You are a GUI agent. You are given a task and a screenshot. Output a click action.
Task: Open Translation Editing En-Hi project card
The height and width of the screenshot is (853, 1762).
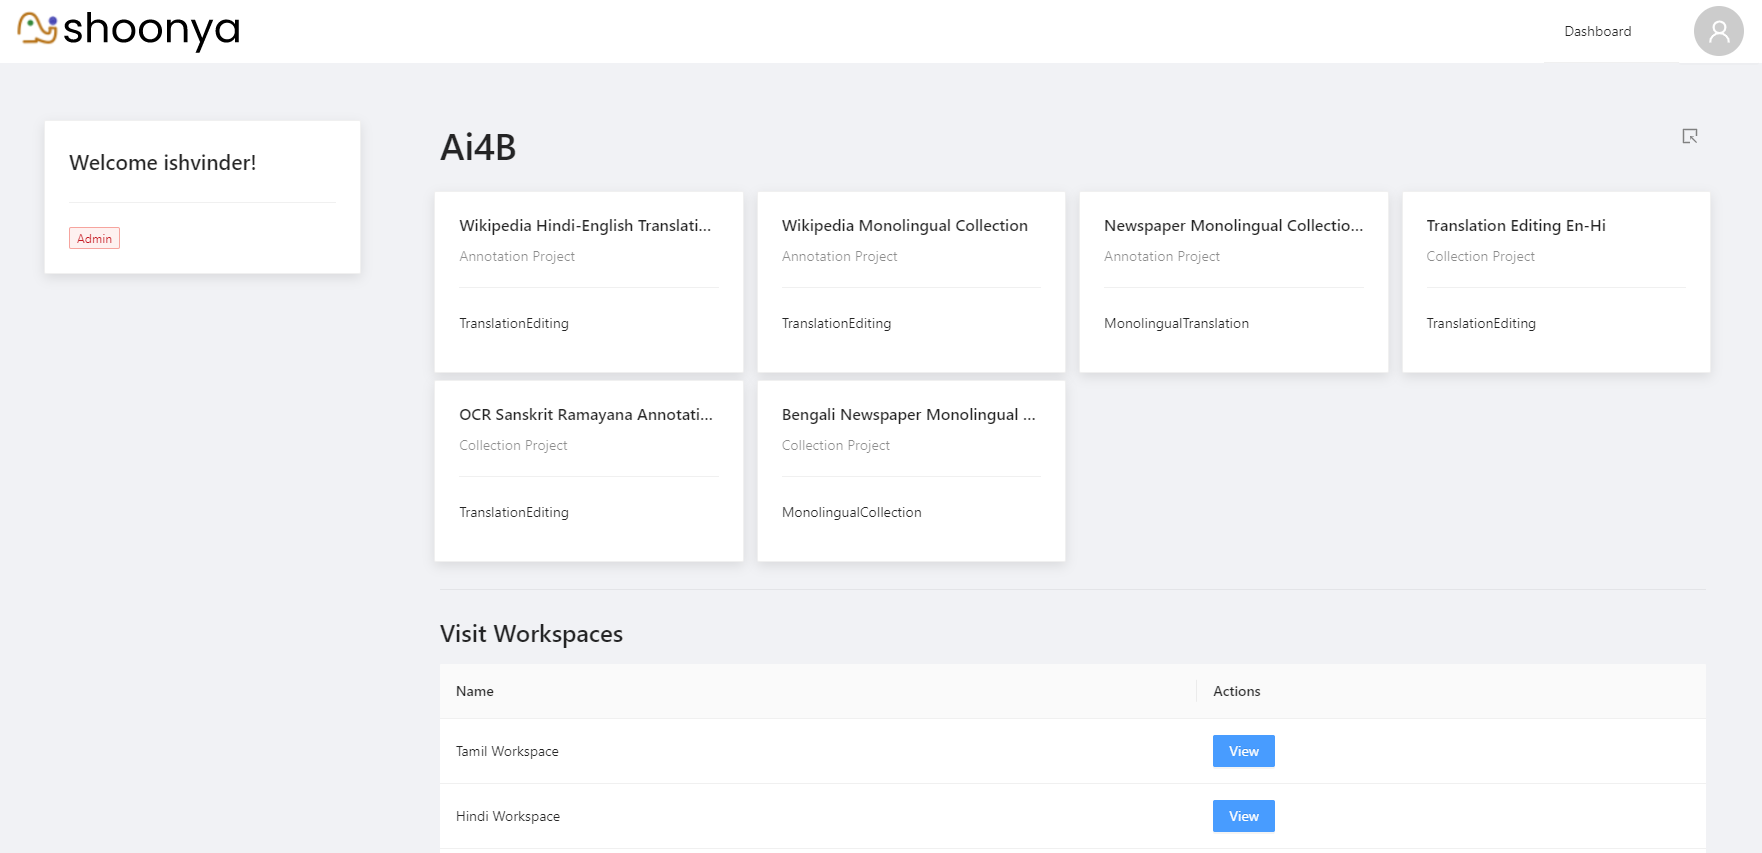[1556, 282]
